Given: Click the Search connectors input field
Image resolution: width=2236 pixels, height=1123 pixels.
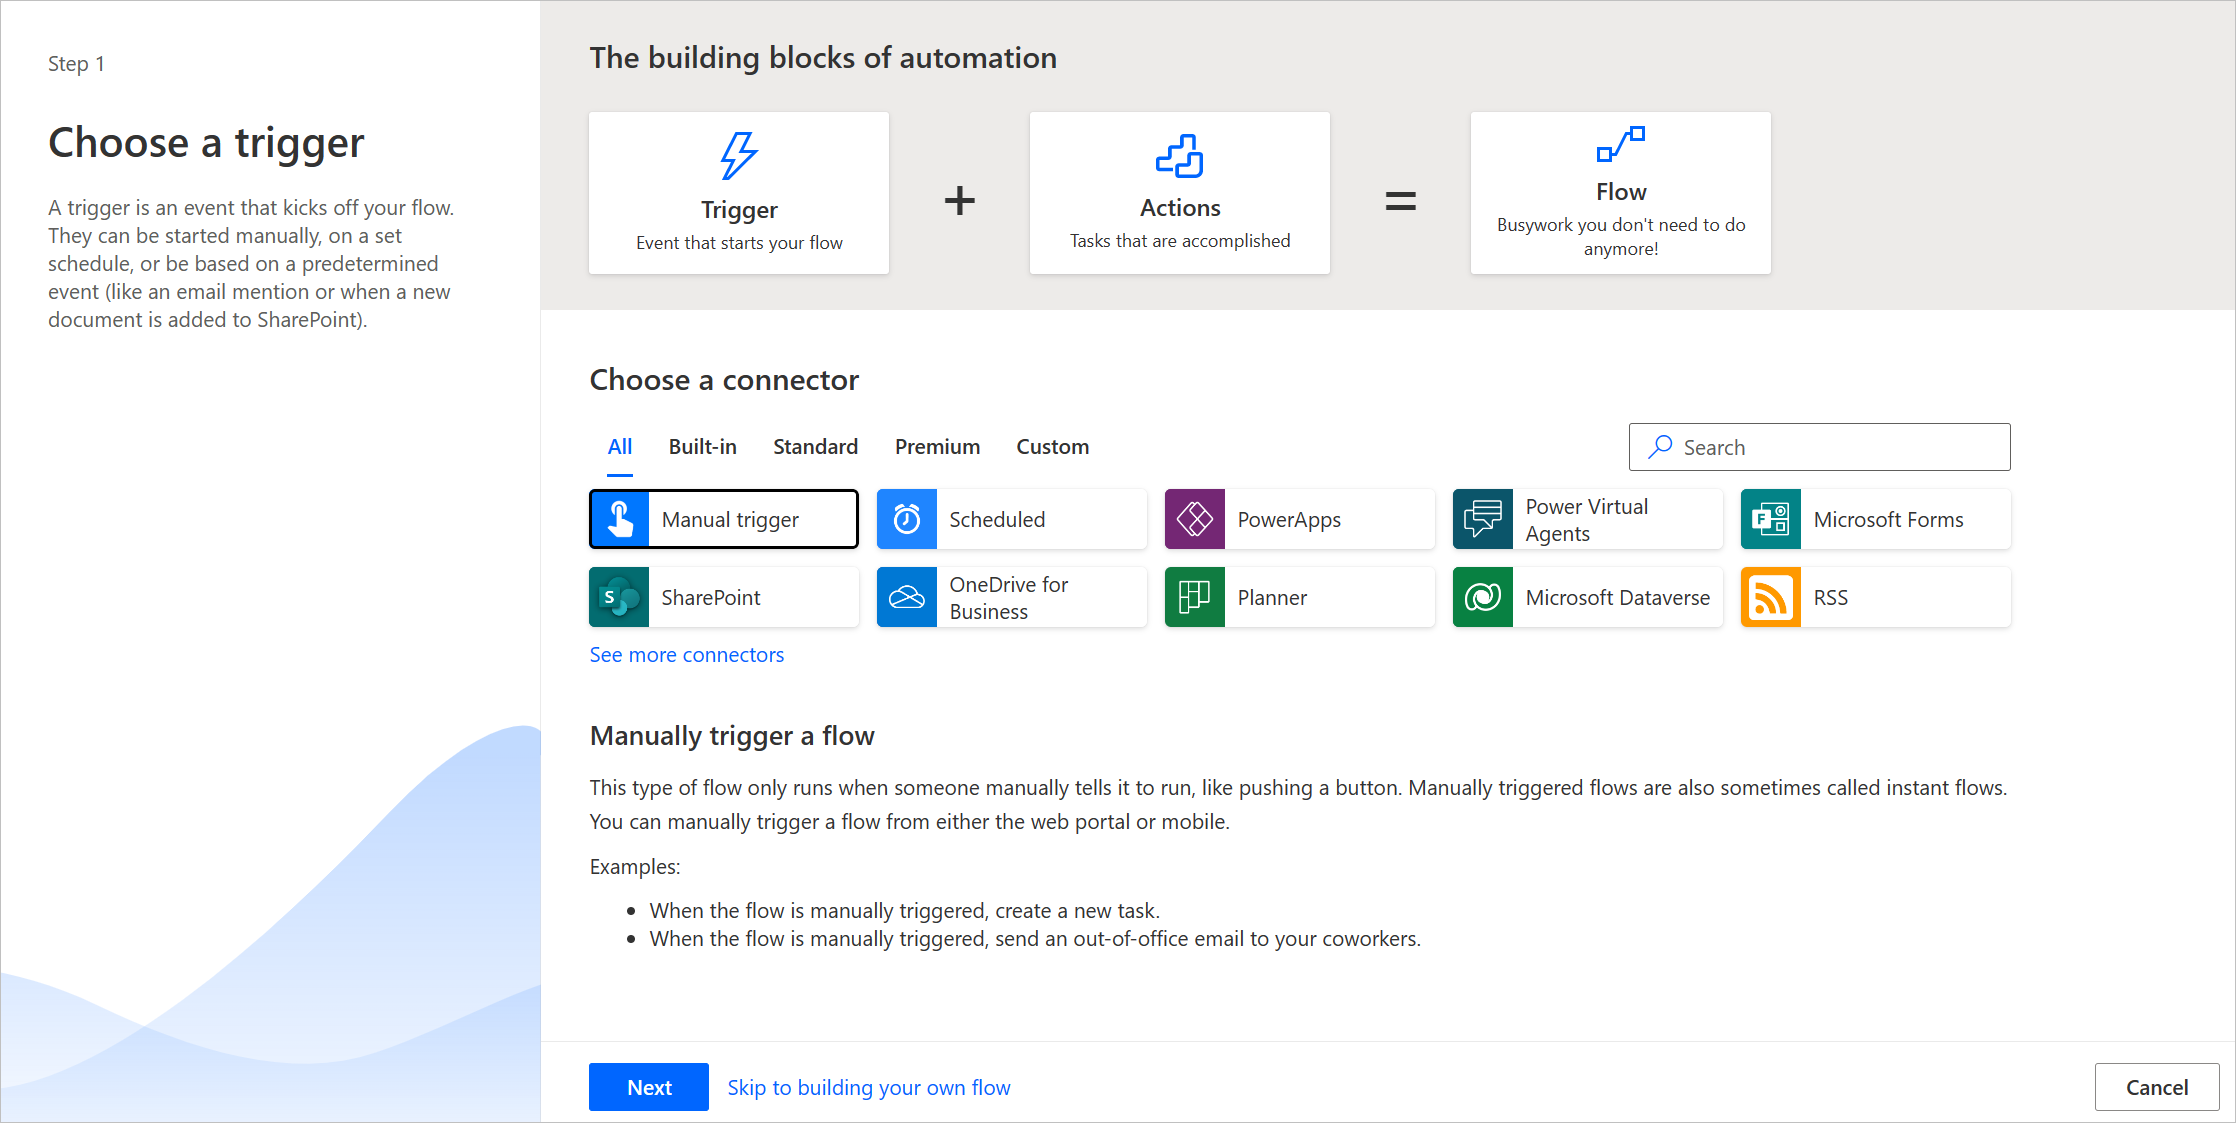Looking at the screenshot, I should point(1818,447).
